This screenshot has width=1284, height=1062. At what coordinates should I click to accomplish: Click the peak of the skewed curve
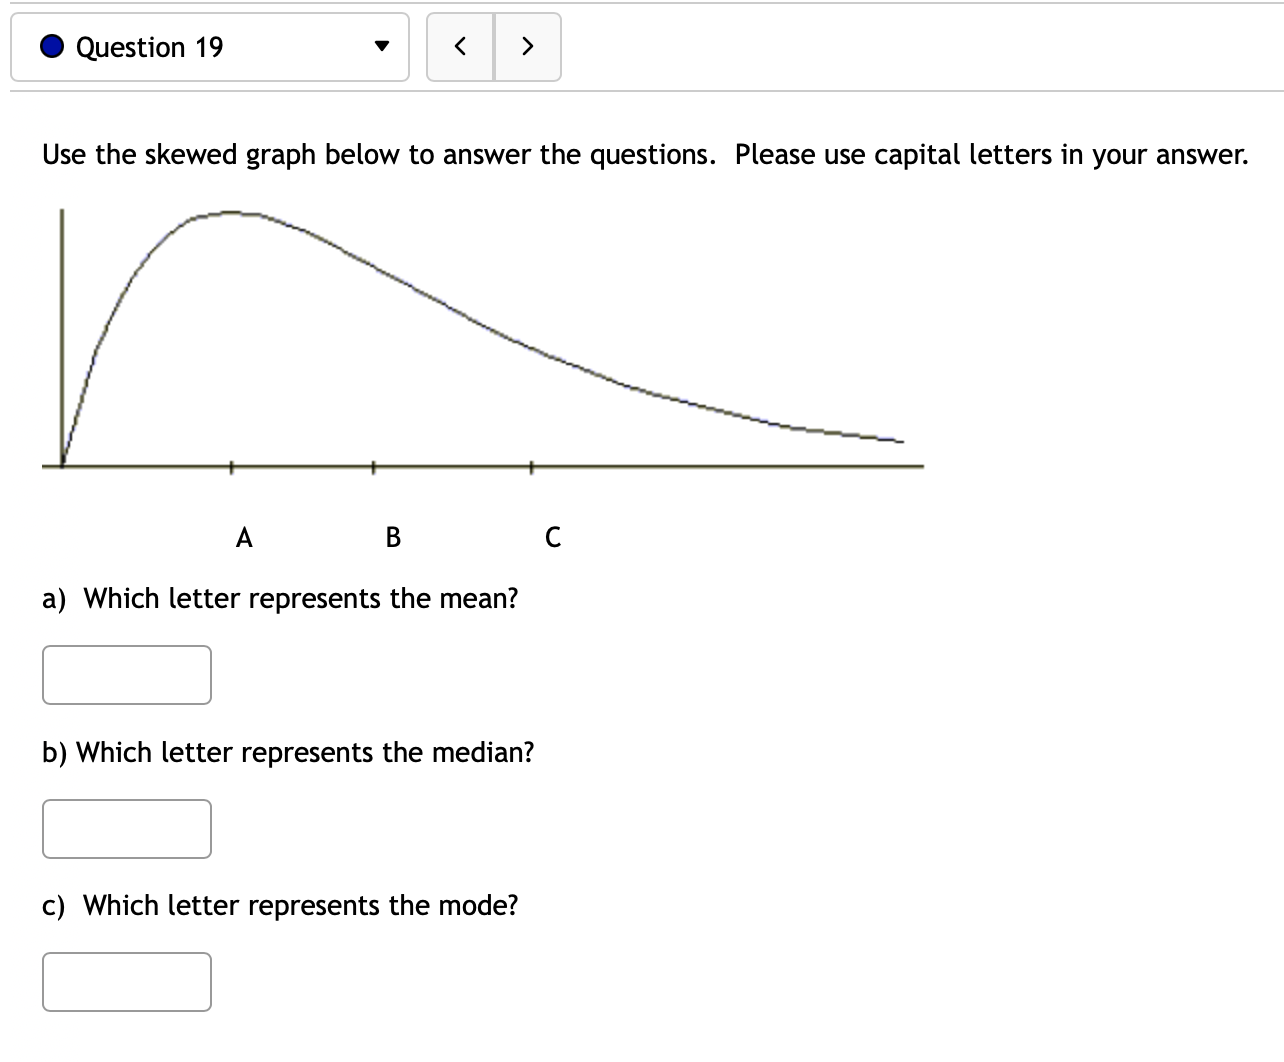230,211
